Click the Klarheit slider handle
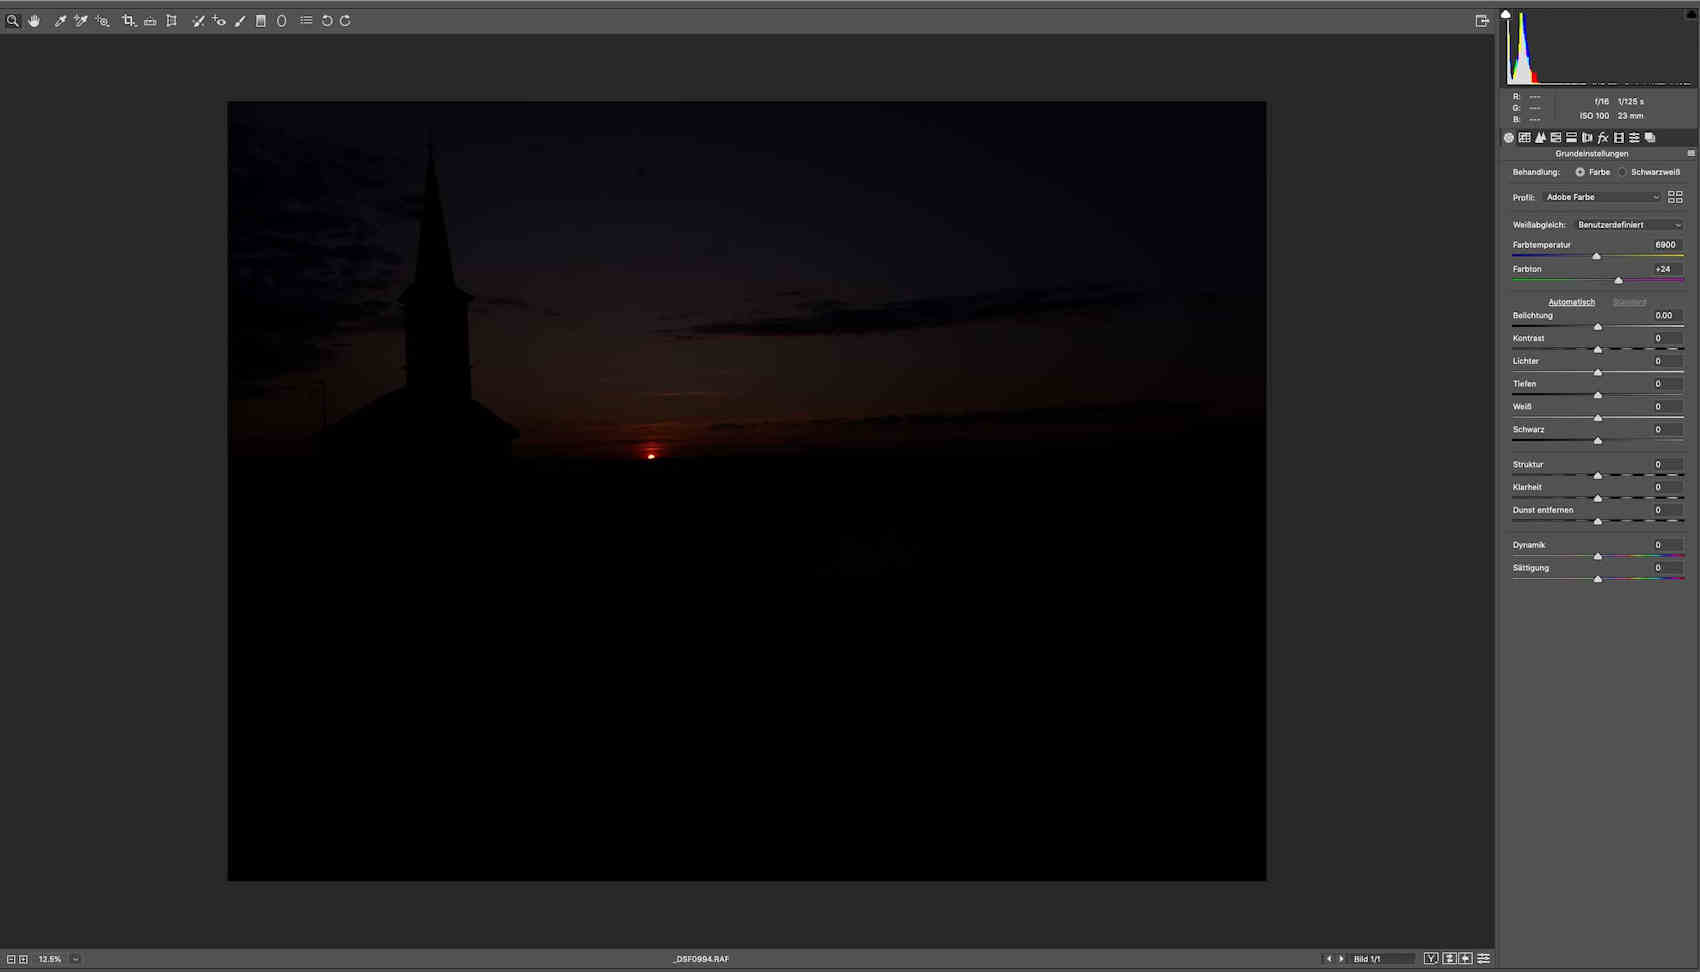The height and width of the screenshot is (972, 1700). point(1598,499)
